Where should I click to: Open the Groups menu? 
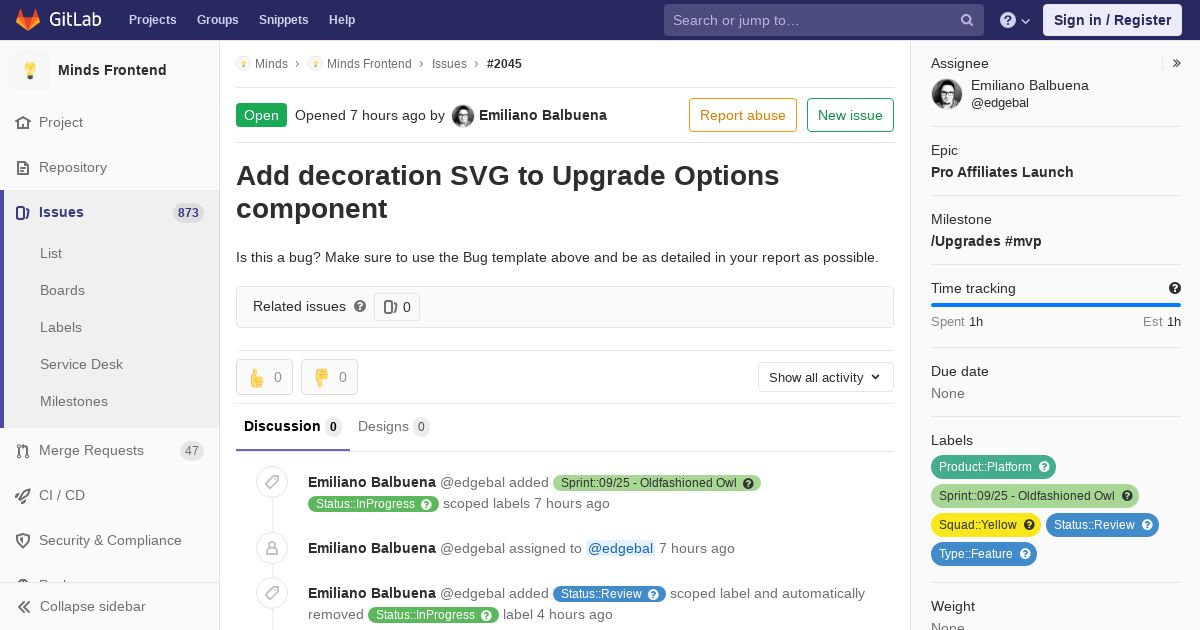[217, 20]
